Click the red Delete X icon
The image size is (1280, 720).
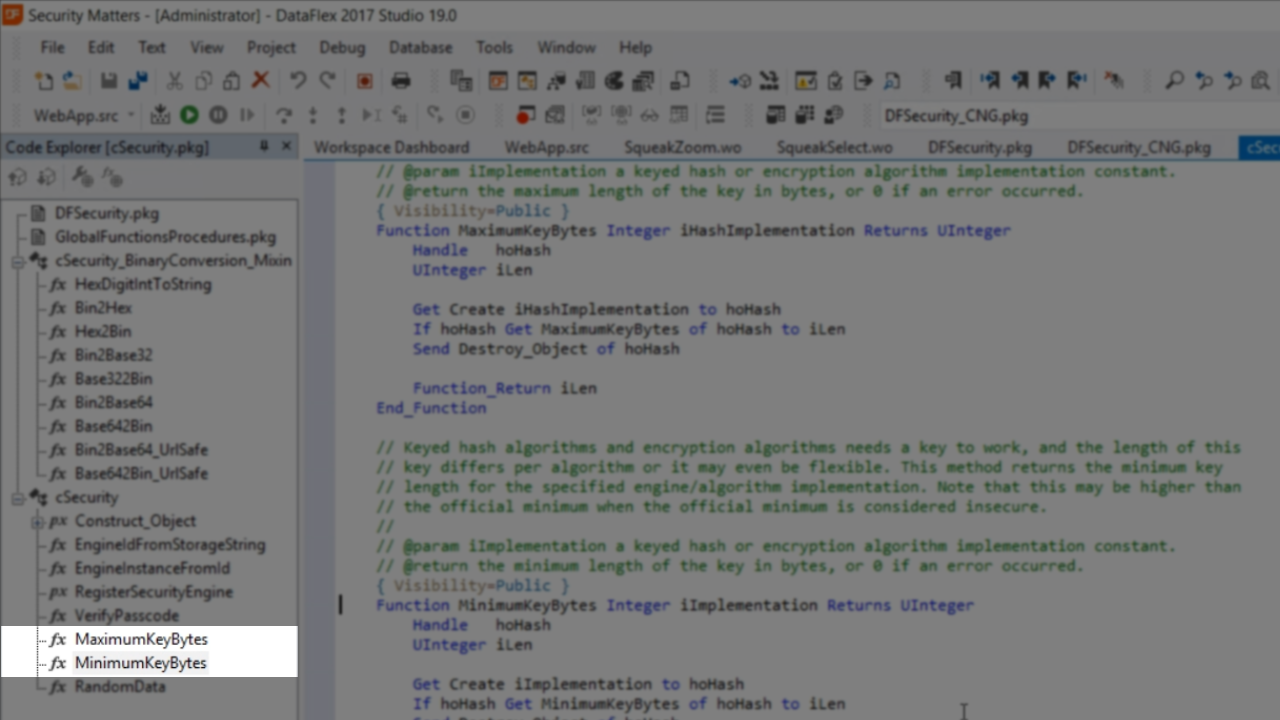(x=261, y=81)
